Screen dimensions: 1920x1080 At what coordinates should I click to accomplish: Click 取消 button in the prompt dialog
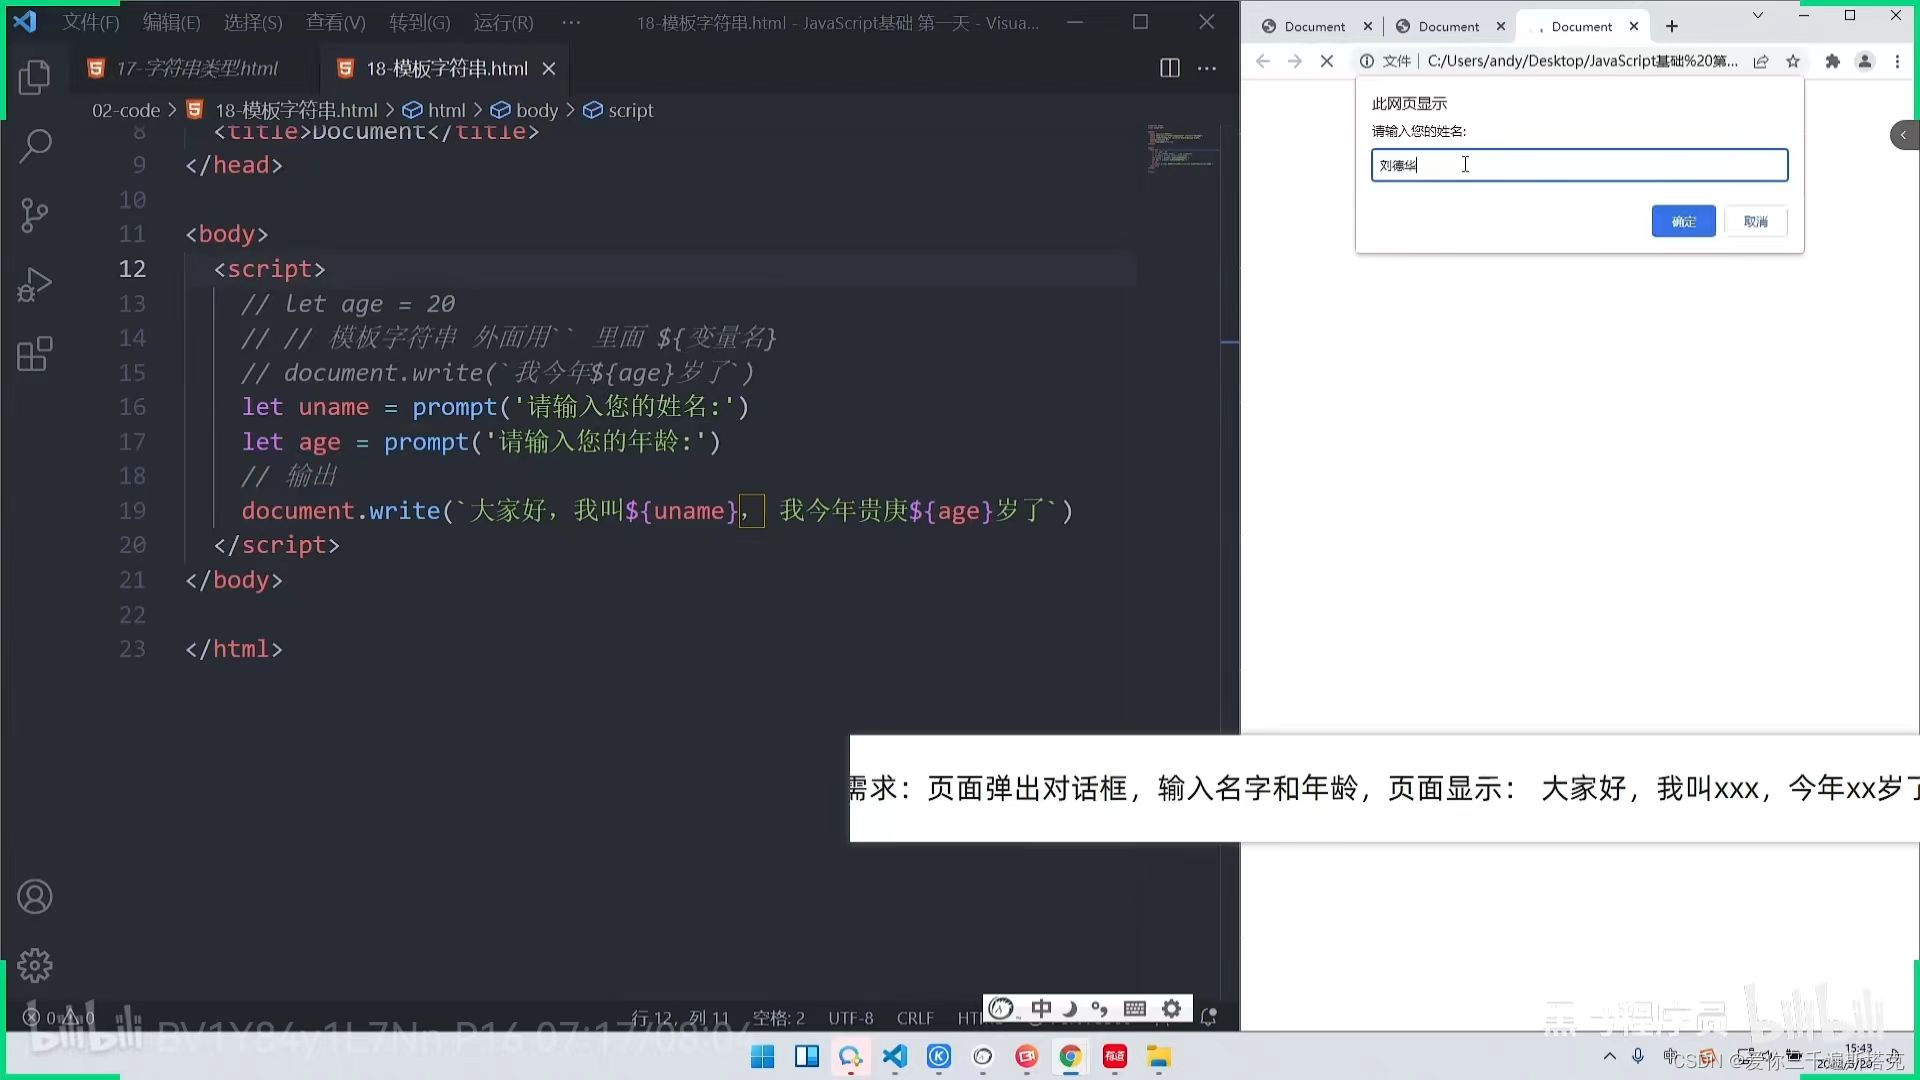[1755, 221]
